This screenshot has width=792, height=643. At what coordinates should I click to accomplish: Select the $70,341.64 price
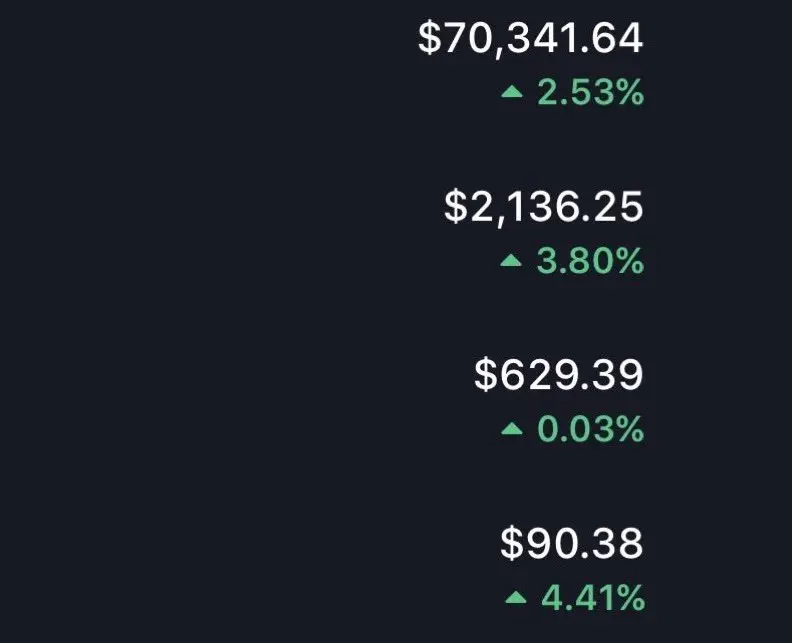pos(531,39)
